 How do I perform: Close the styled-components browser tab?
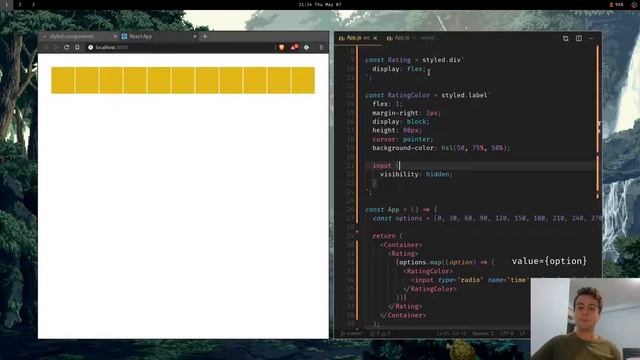click(x=115, y=36)
